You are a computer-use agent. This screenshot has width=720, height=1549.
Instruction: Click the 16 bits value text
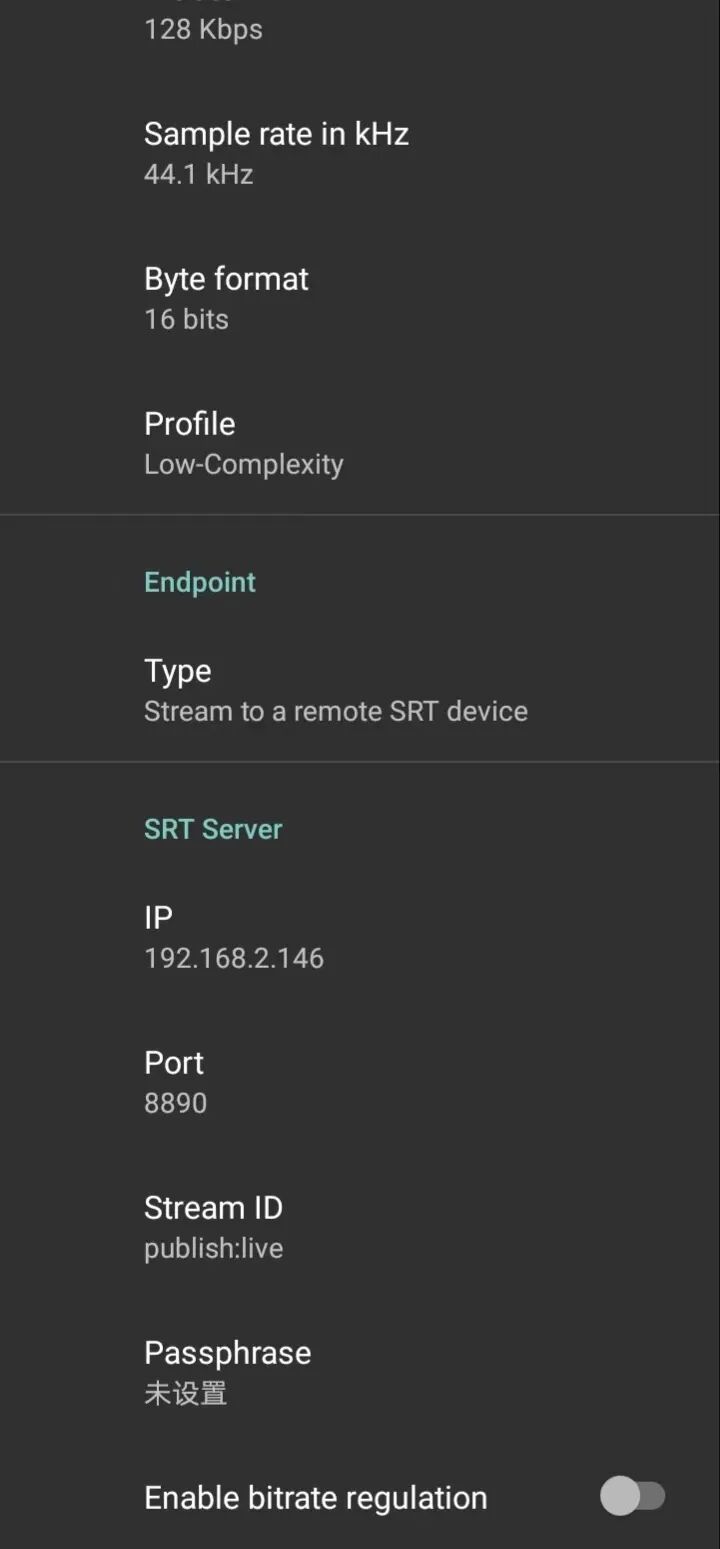pos(186,319)
